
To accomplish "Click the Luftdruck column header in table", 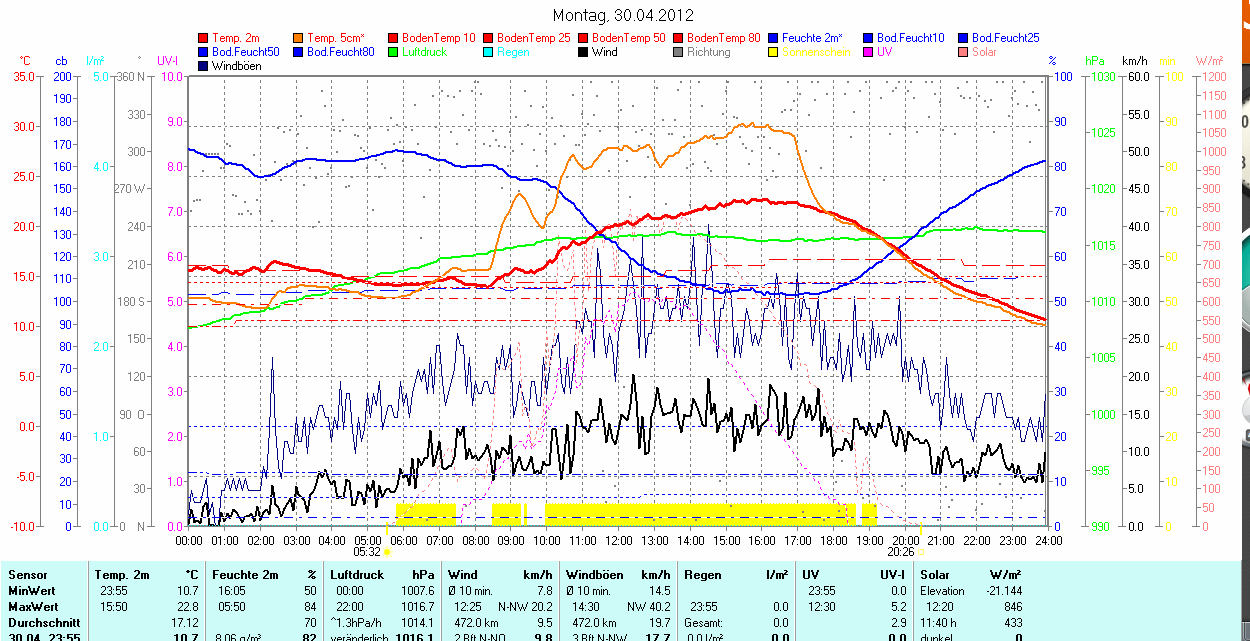I will click(357, 575).
